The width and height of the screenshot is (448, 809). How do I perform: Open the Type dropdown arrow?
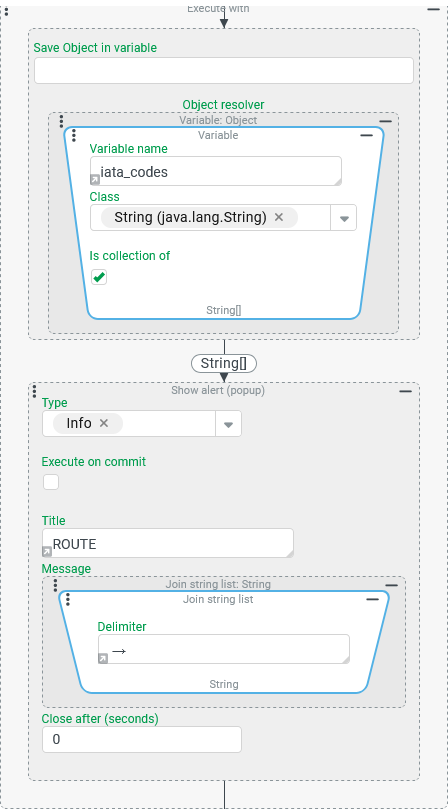[x=228, y=424]
